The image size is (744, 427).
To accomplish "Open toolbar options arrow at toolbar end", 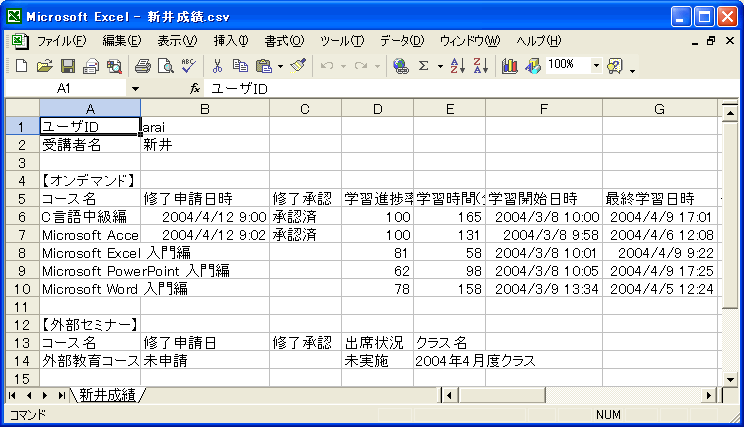I will 632,70.
